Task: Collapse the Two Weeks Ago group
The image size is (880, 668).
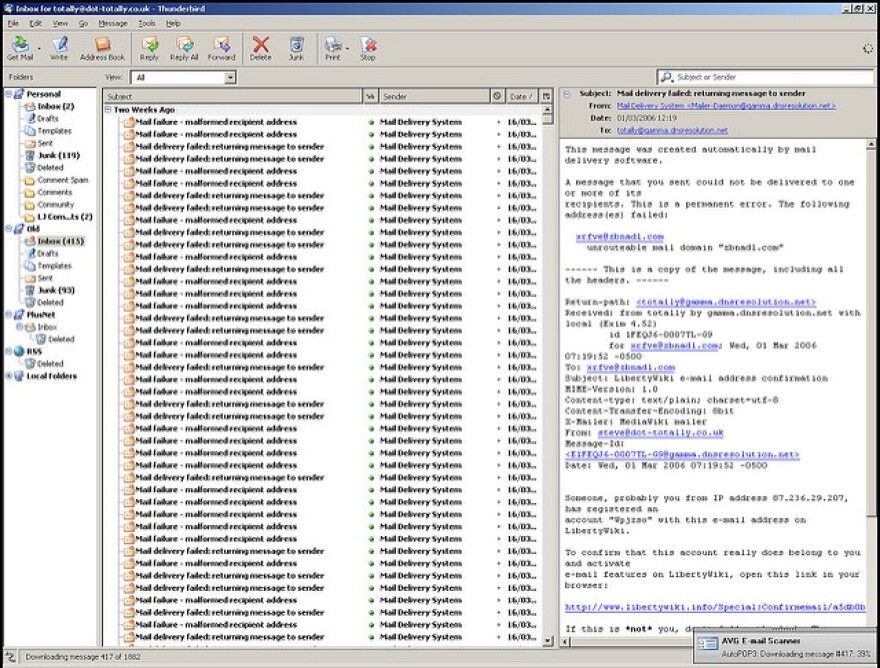Action: [x=108, y=109]
